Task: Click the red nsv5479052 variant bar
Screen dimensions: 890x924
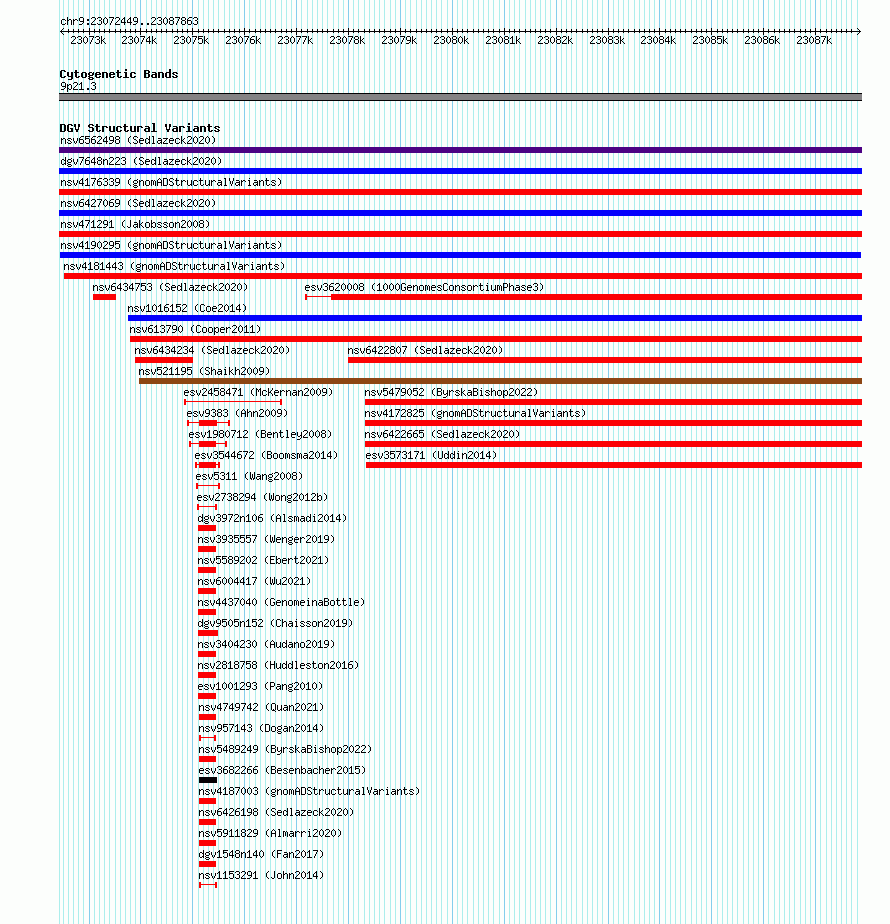Action: tap(613, 402)
